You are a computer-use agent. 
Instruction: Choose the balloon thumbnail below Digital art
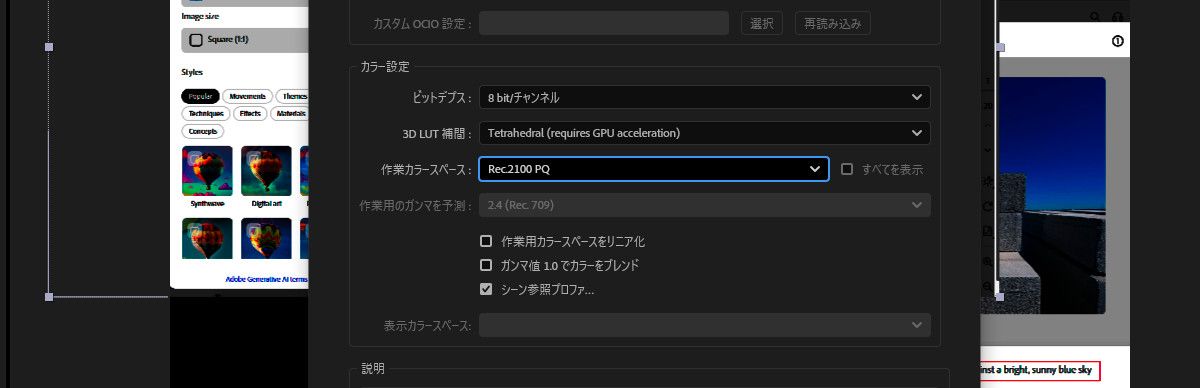coord(266,239)
